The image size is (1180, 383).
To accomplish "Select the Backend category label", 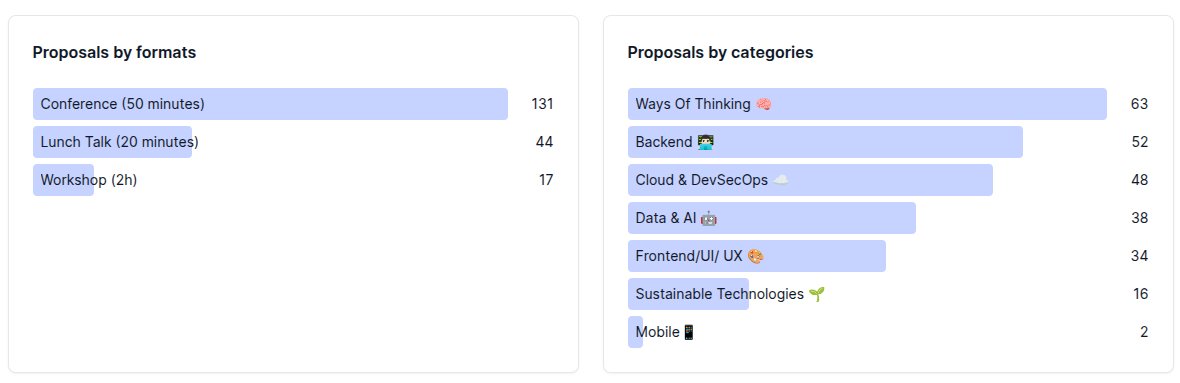I will click(664, 142).
